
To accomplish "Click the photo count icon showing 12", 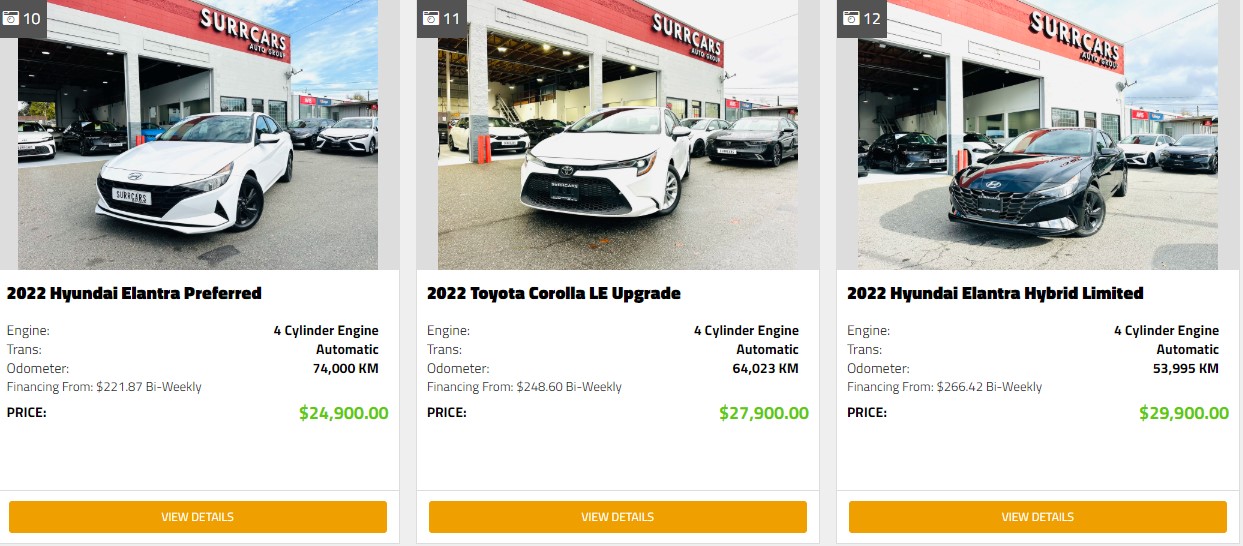I will (861, 18).
